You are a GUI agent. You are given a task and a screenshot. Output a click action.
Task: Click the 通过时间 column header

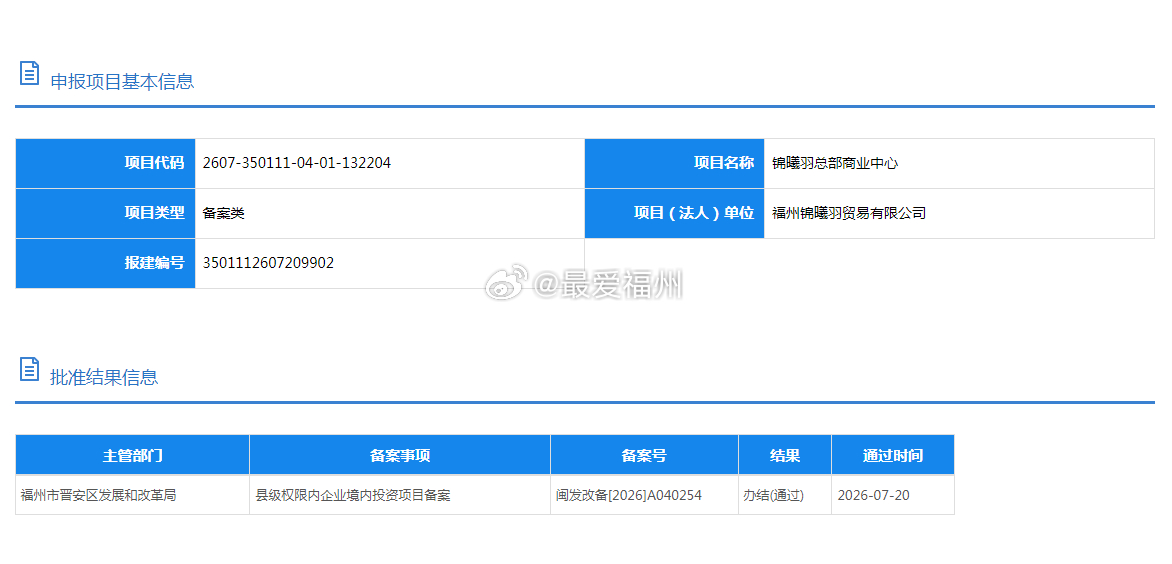coord(892,455)
